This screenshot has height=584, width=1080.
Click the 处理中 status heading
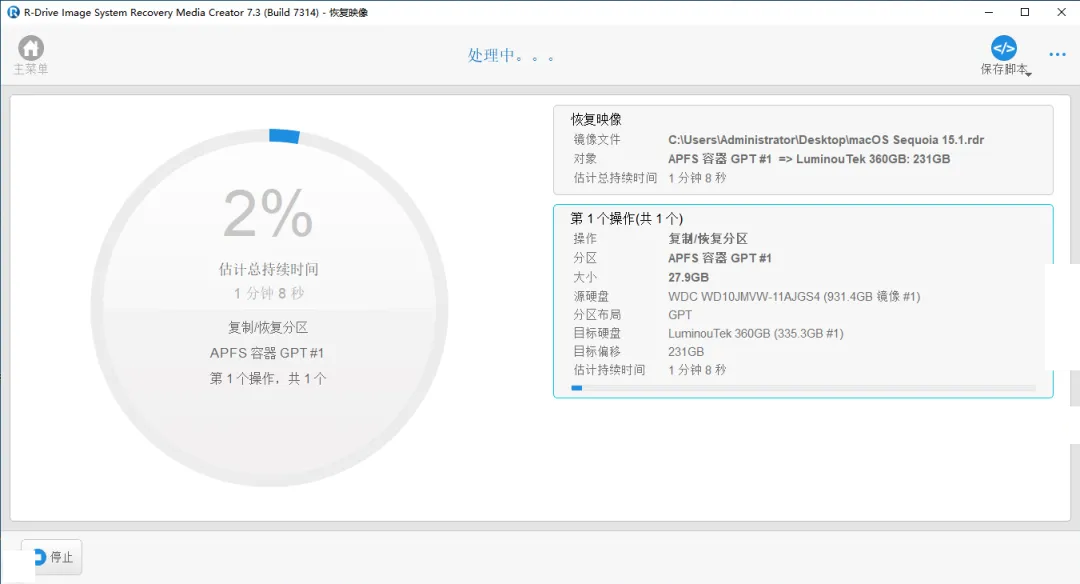coord(510,55)
